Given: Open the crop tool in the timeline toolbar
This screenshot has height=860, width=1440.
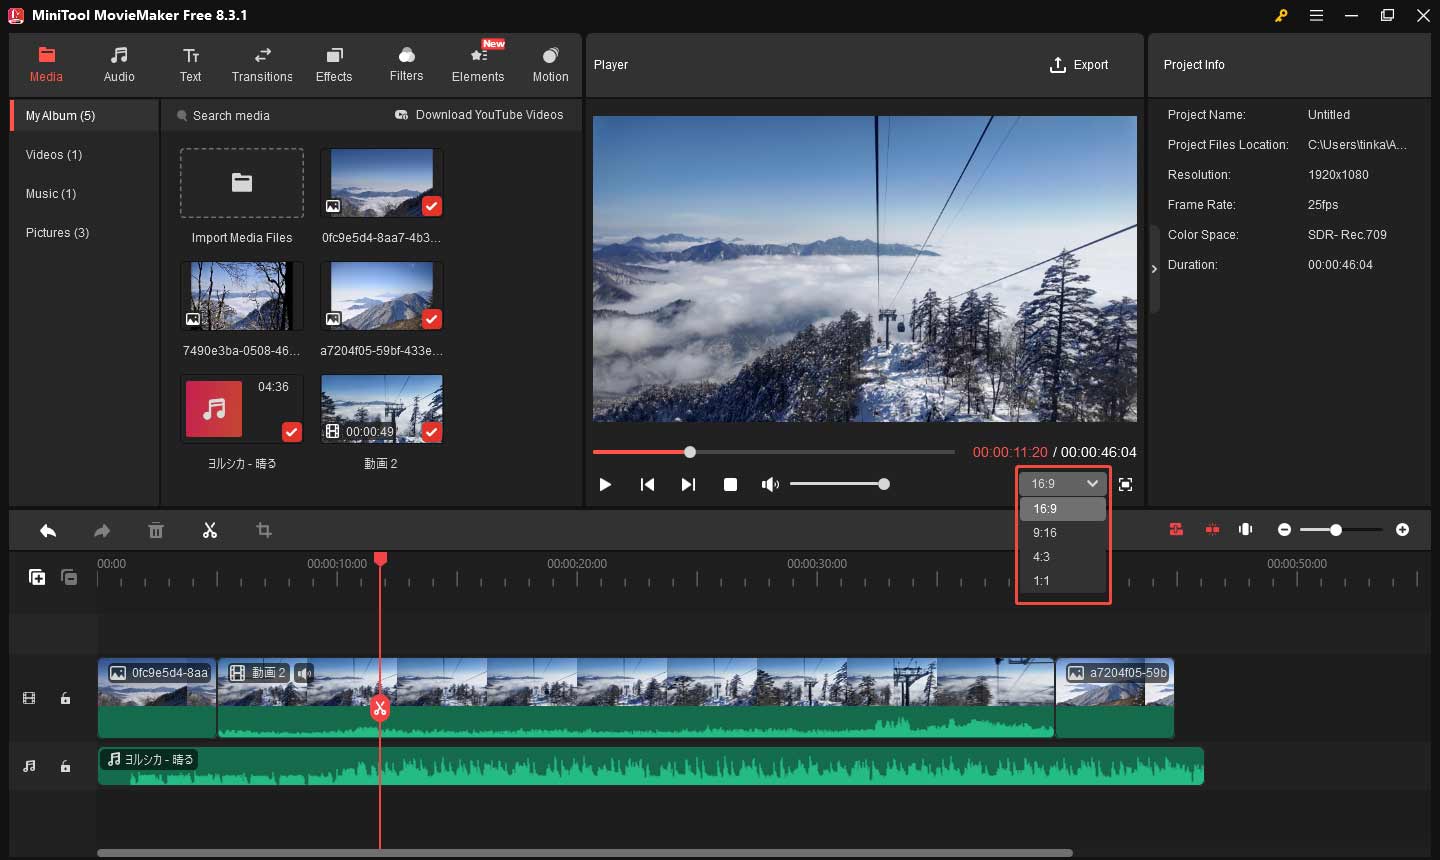Looking at the screenshot, I should (x=263, y=530).
